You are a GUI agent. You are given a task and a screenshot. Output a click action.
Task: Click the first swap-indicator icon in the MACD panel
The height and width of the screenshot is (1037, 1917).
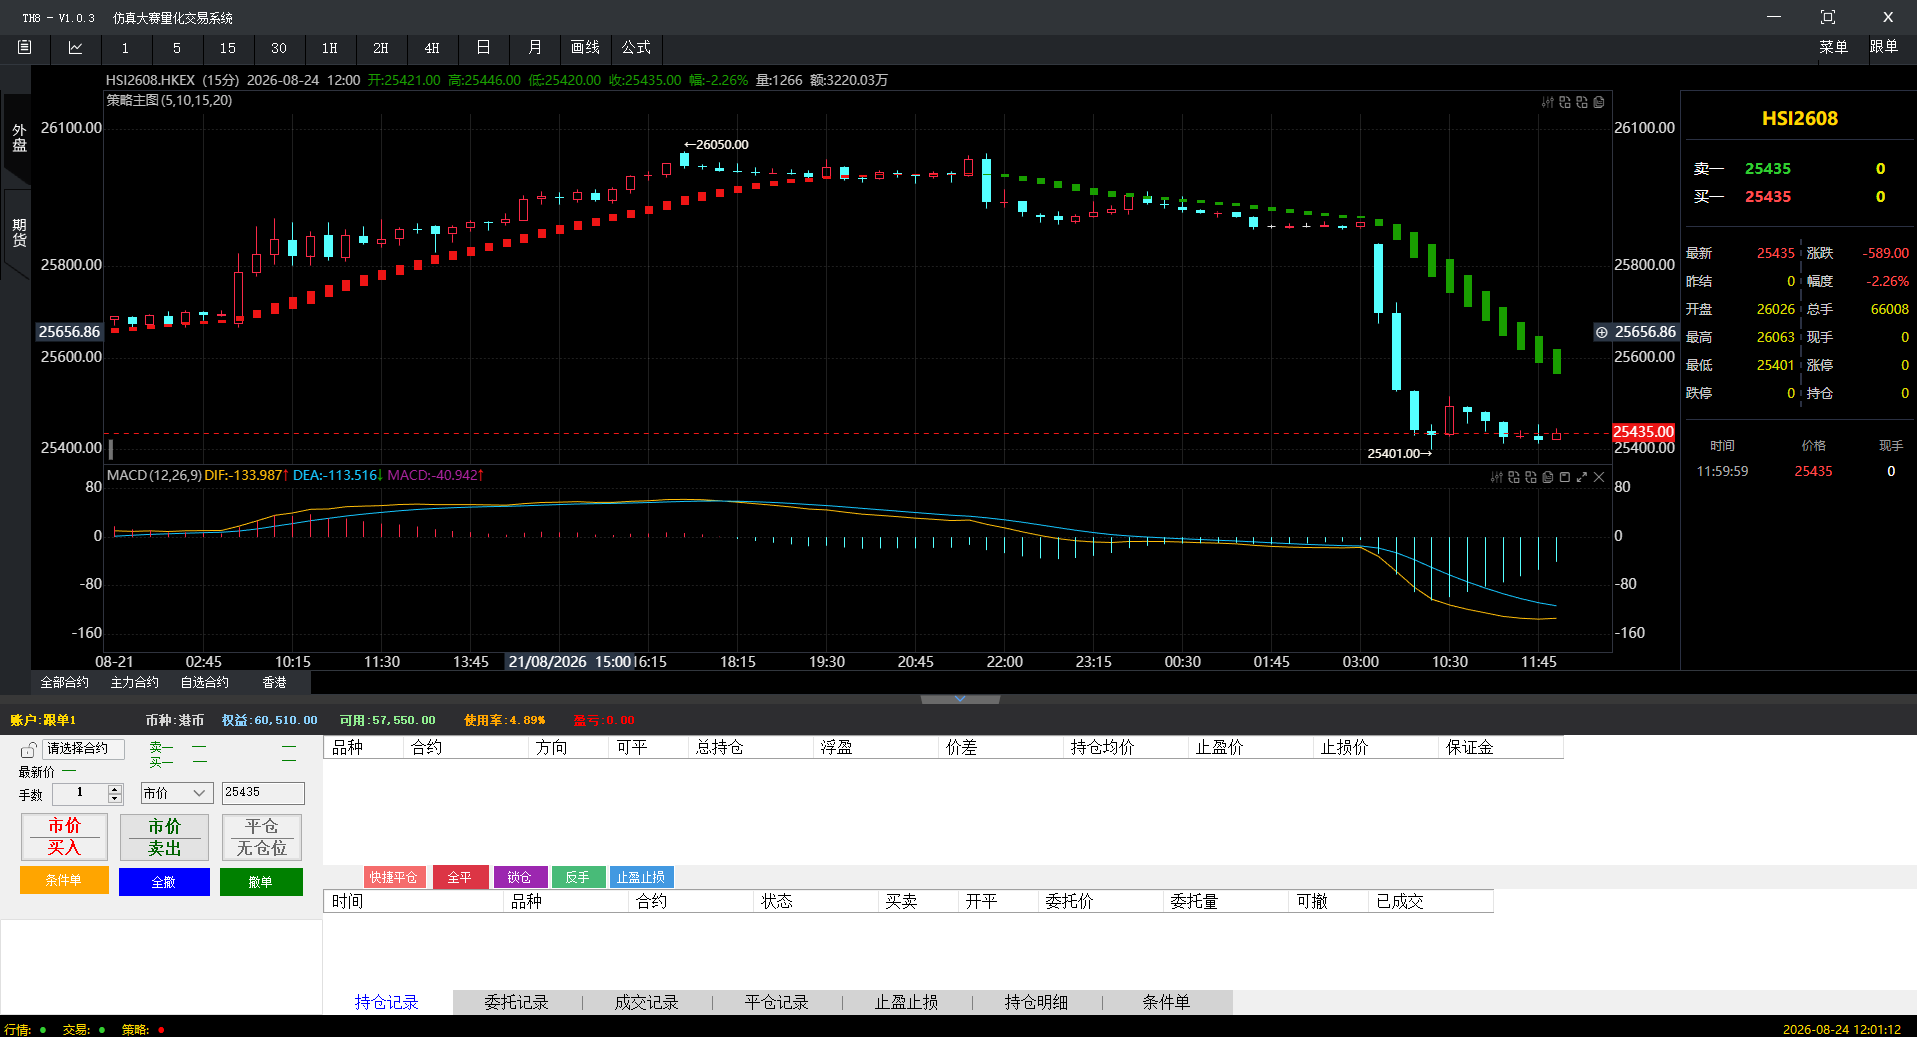1514,477
